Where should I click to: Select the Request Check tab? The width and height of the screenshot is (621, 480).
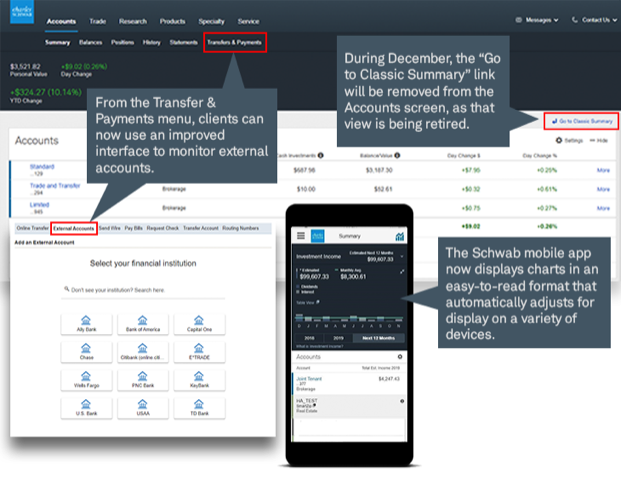coord(163,228)
